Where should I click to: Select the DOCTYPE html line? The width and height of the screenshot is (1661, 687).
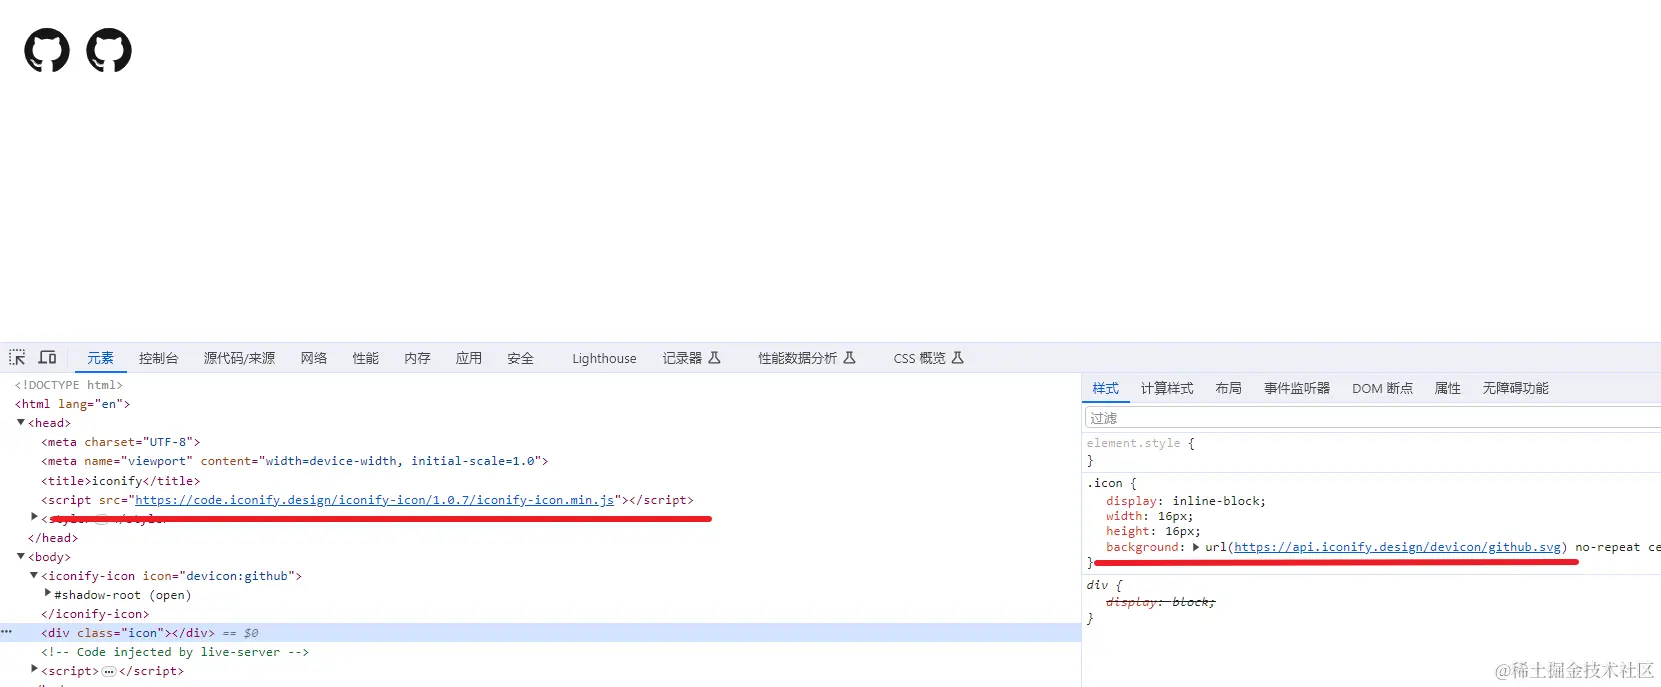(69, 385)
